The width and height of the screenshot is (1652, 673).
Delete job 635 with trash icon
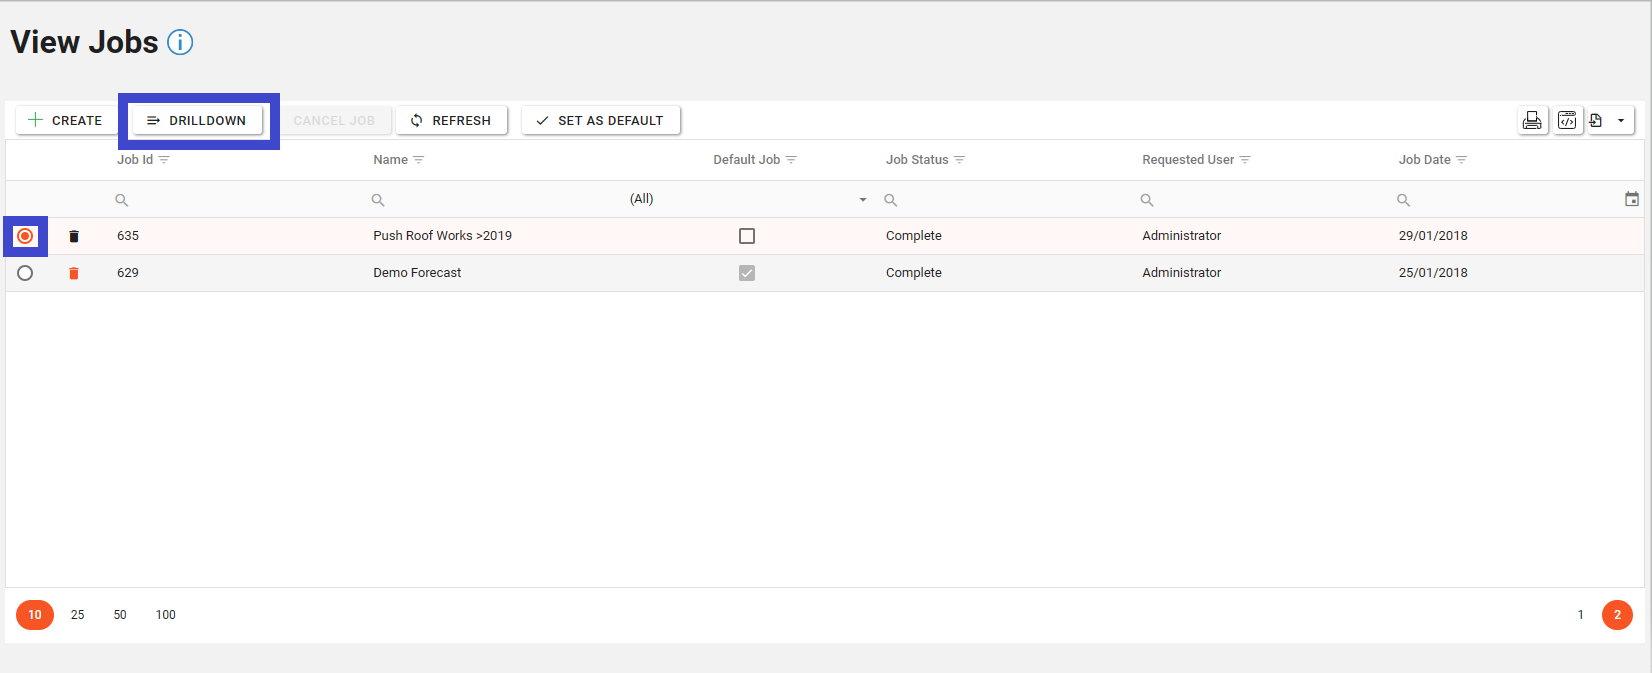74,236
